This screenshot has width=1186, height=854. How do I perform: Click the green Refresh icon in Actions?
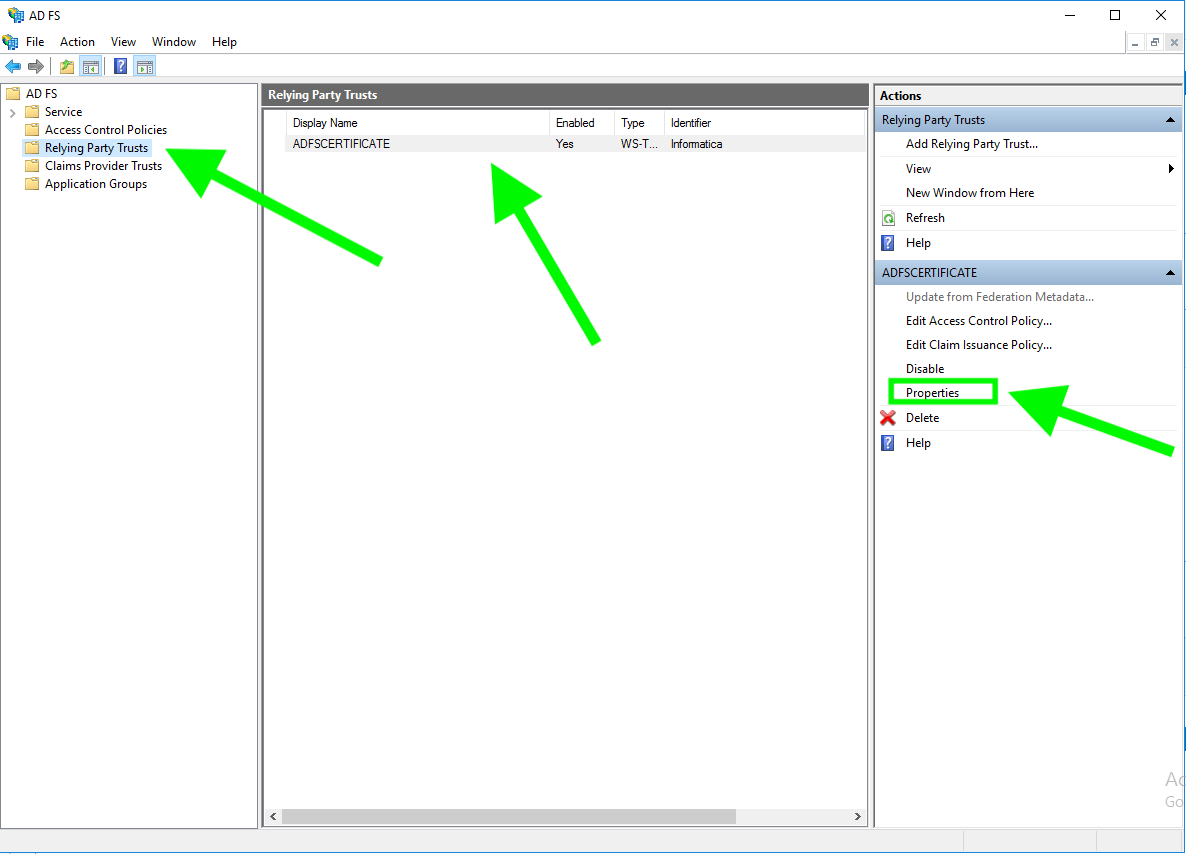point(888,218)
